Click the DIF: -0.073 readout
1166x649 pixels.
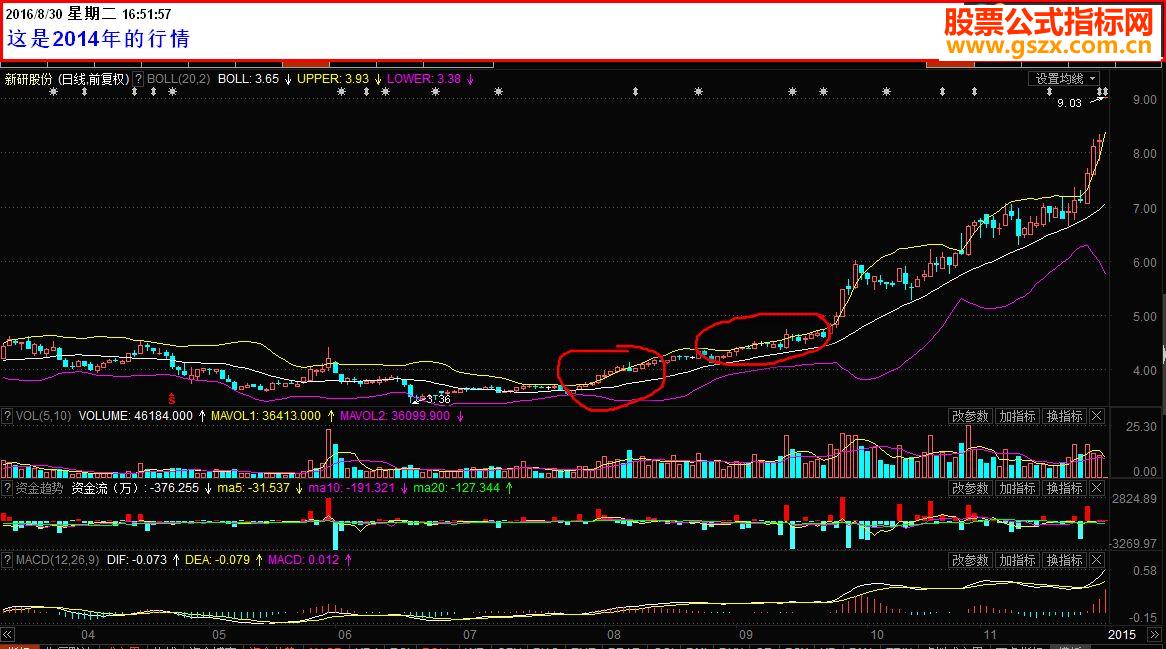coord(137,560)
